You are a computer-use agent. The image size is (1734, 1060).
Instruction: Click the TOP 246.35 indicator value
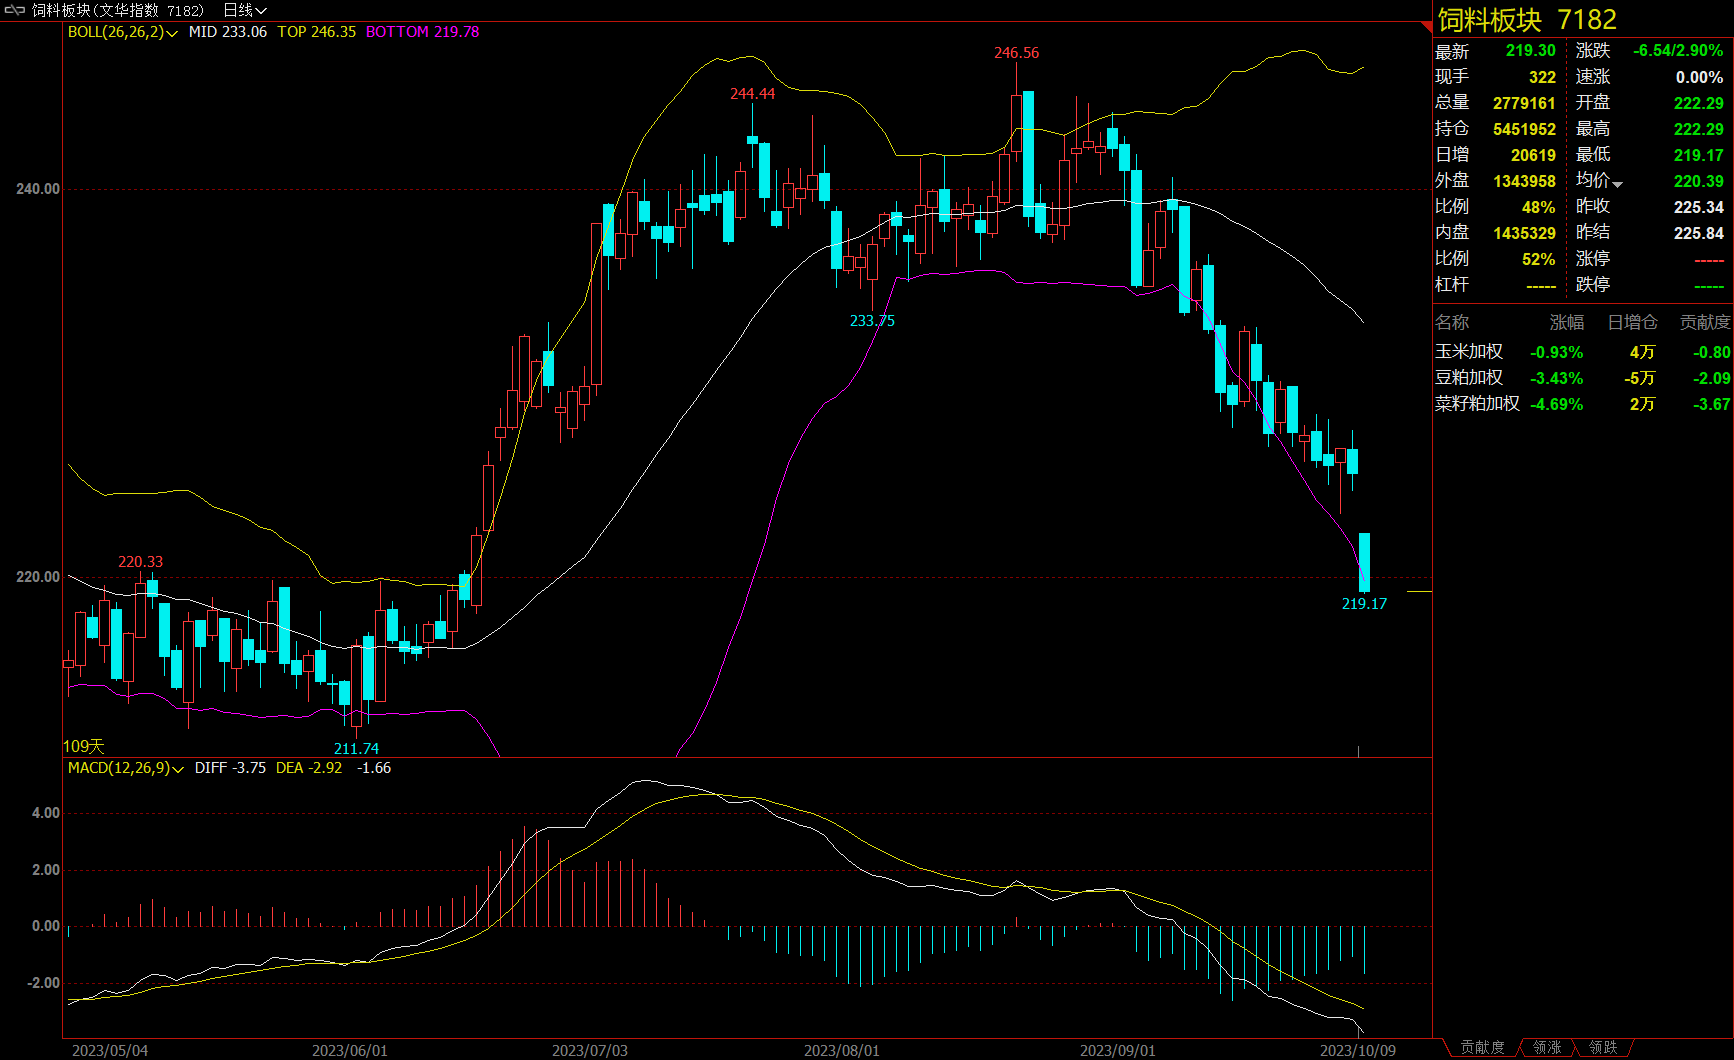coord(316,32)
